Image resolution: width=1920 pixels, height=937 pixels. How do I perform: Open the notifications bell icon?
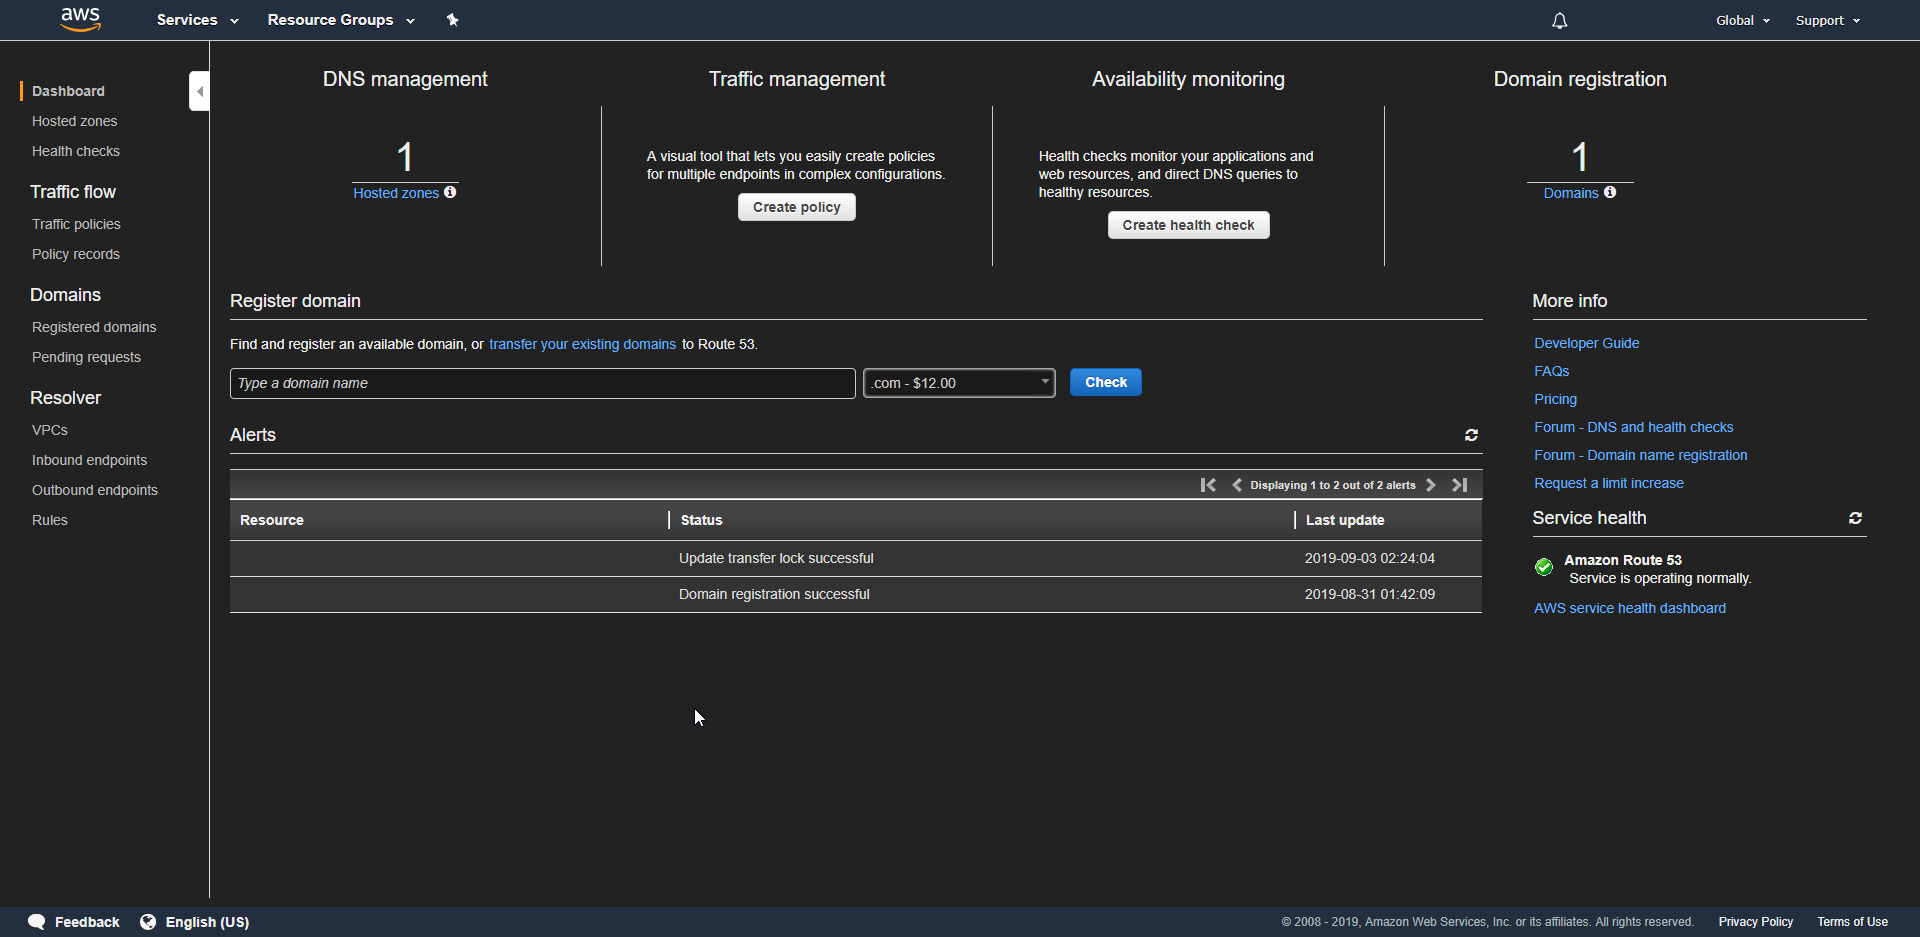[x=1559, y=20]
